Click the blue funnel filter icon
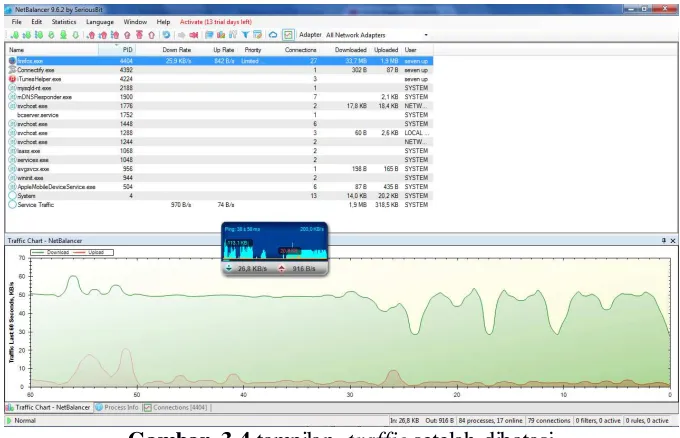Viewport: 680px width, 438px height. click(245, 35)
